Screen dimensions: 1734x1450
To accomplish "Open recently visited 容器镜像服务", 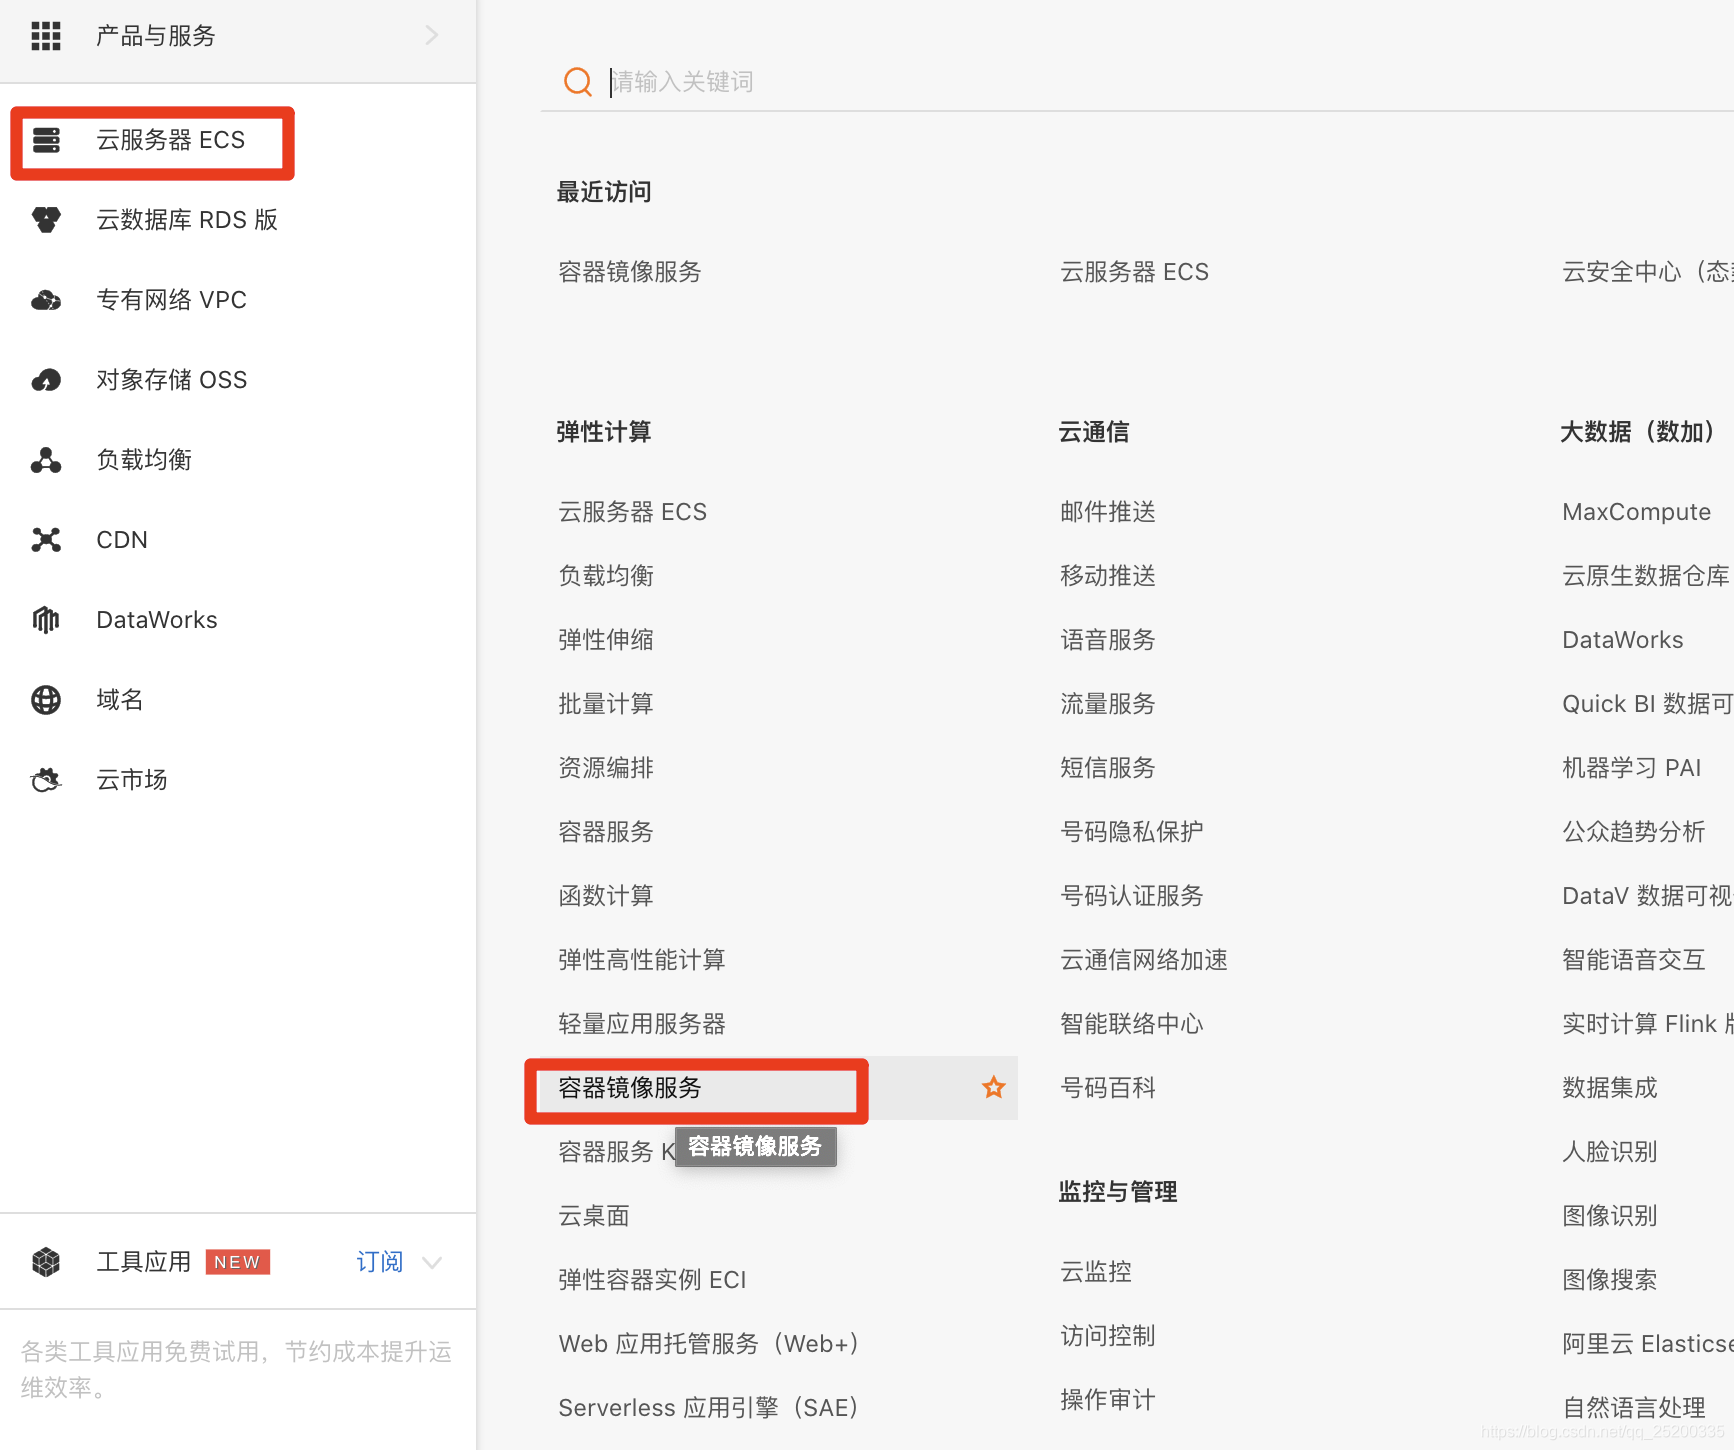I will (630, 272).
